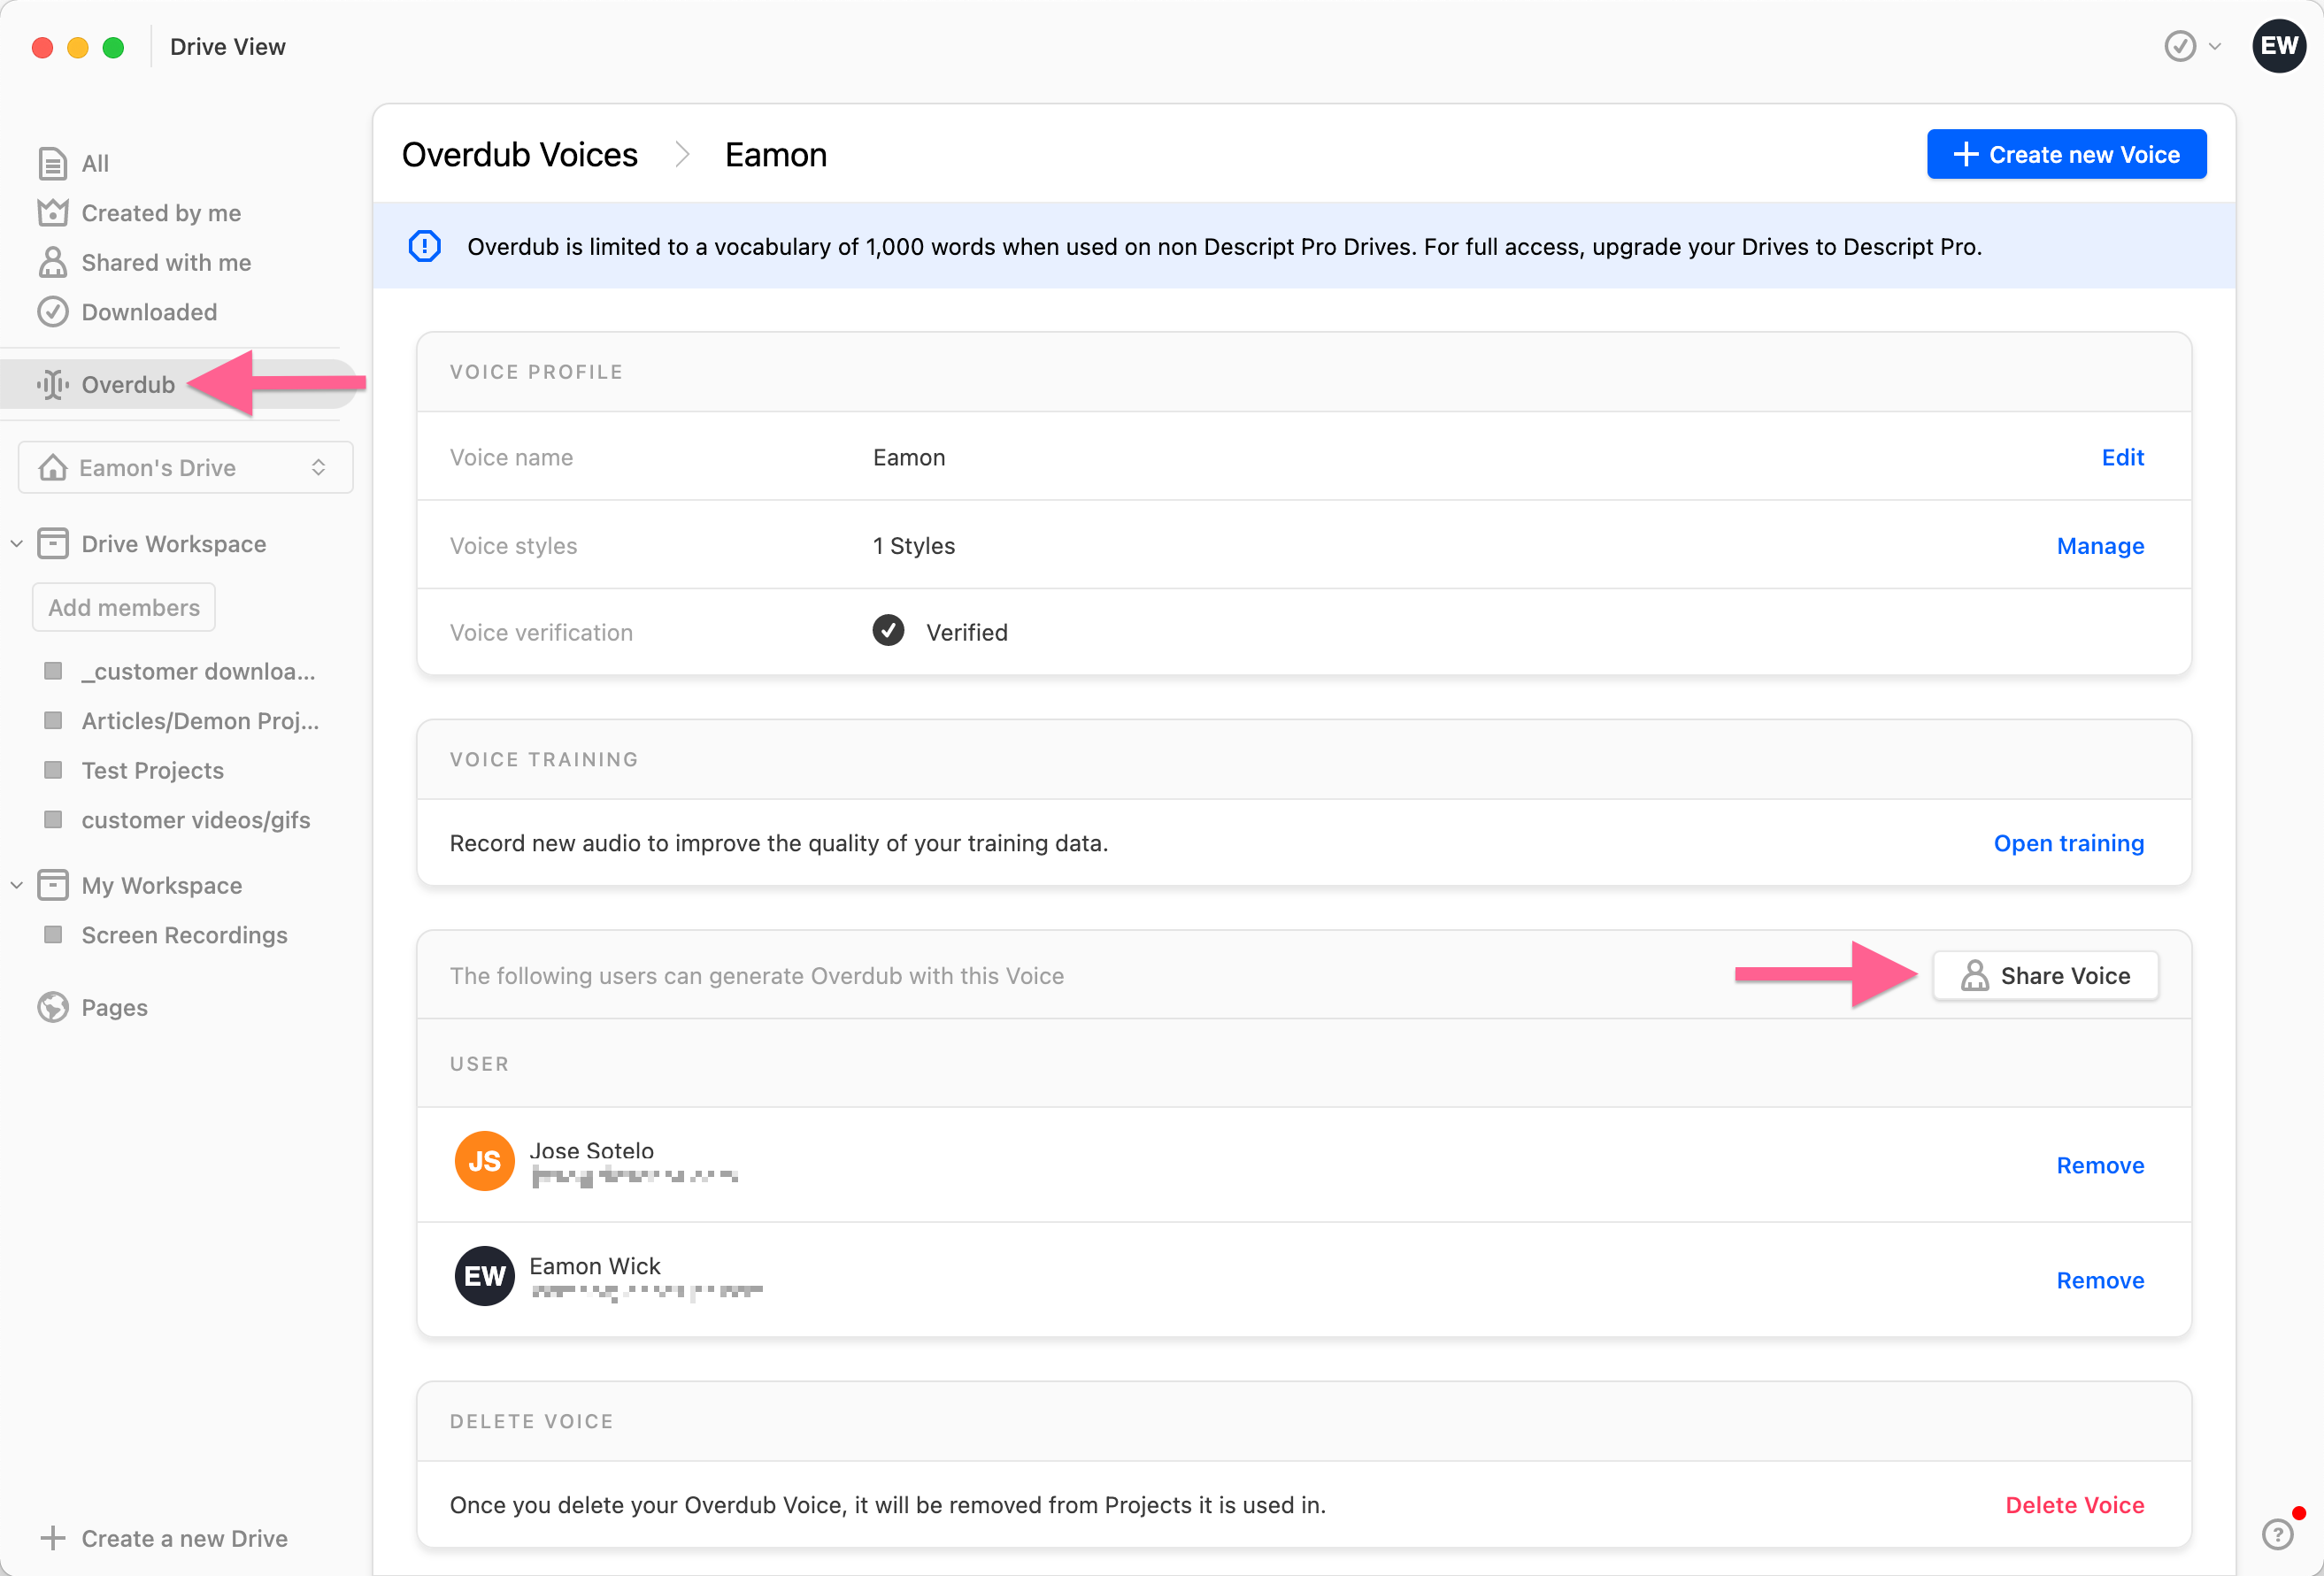Viewport: 2324px width, 1576px height.
Task: Open the Pages globe icon
Action: coord(52,1007)
